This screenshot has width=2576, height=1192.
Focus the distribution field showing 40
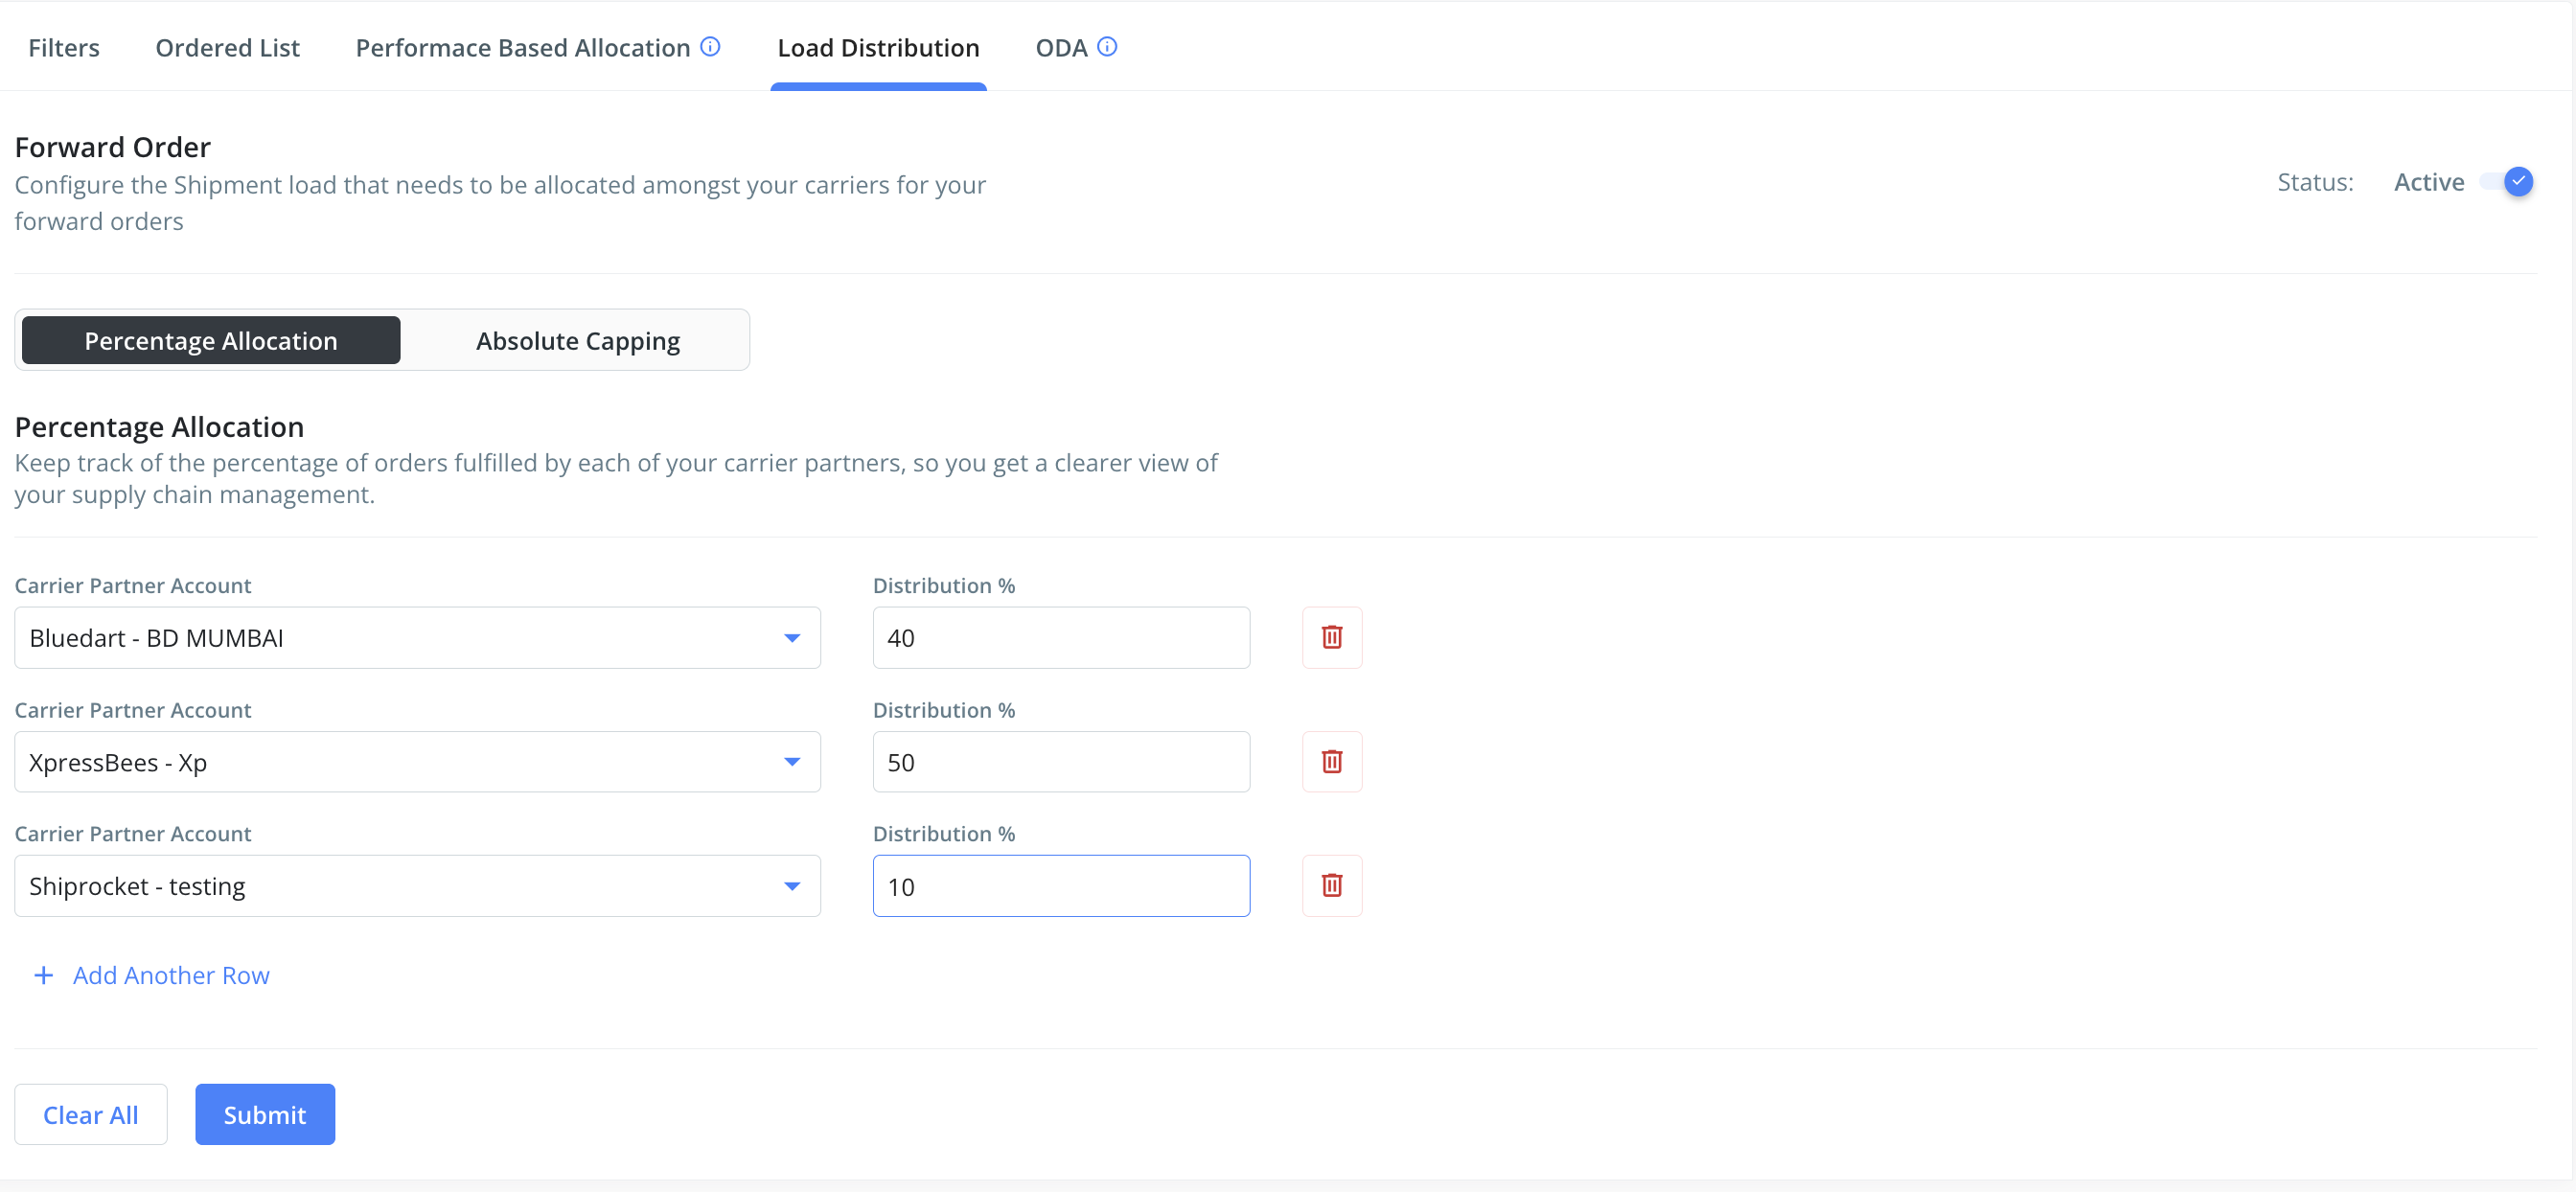1060,637
